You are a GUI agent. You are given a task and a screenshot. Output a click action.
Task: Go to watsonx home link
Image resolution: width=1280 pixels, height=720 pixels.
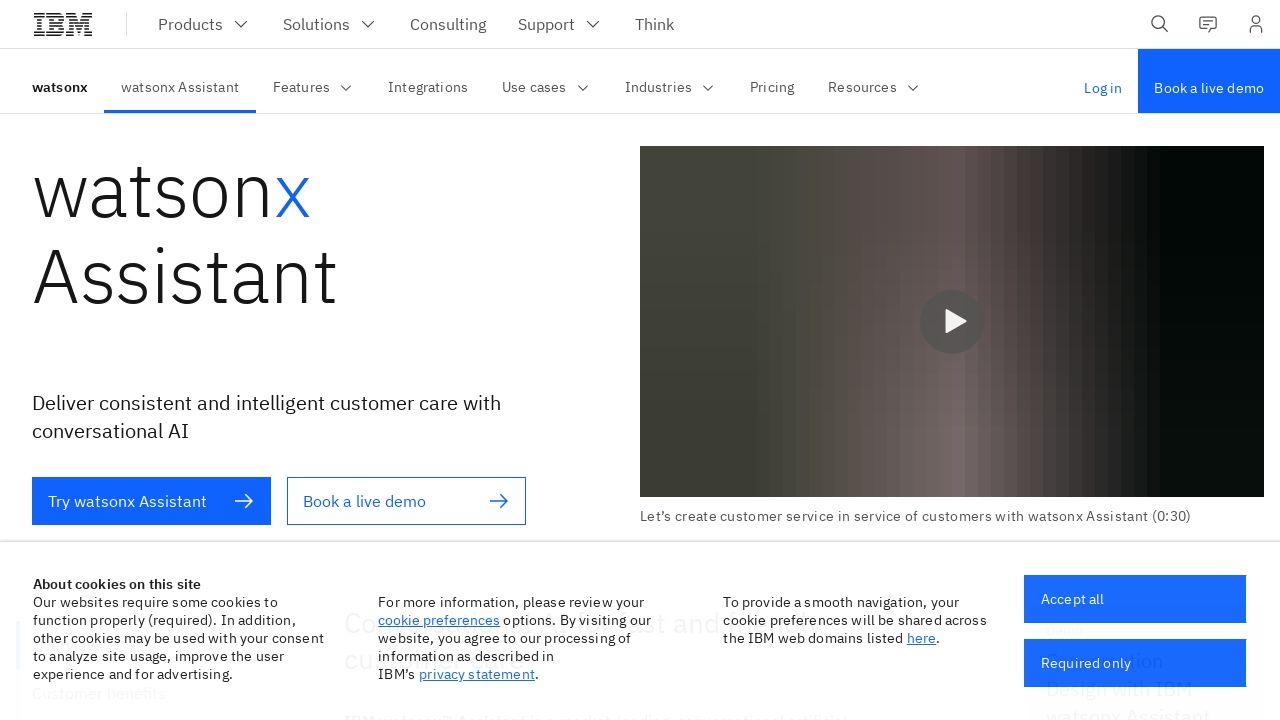coord(60,87)
